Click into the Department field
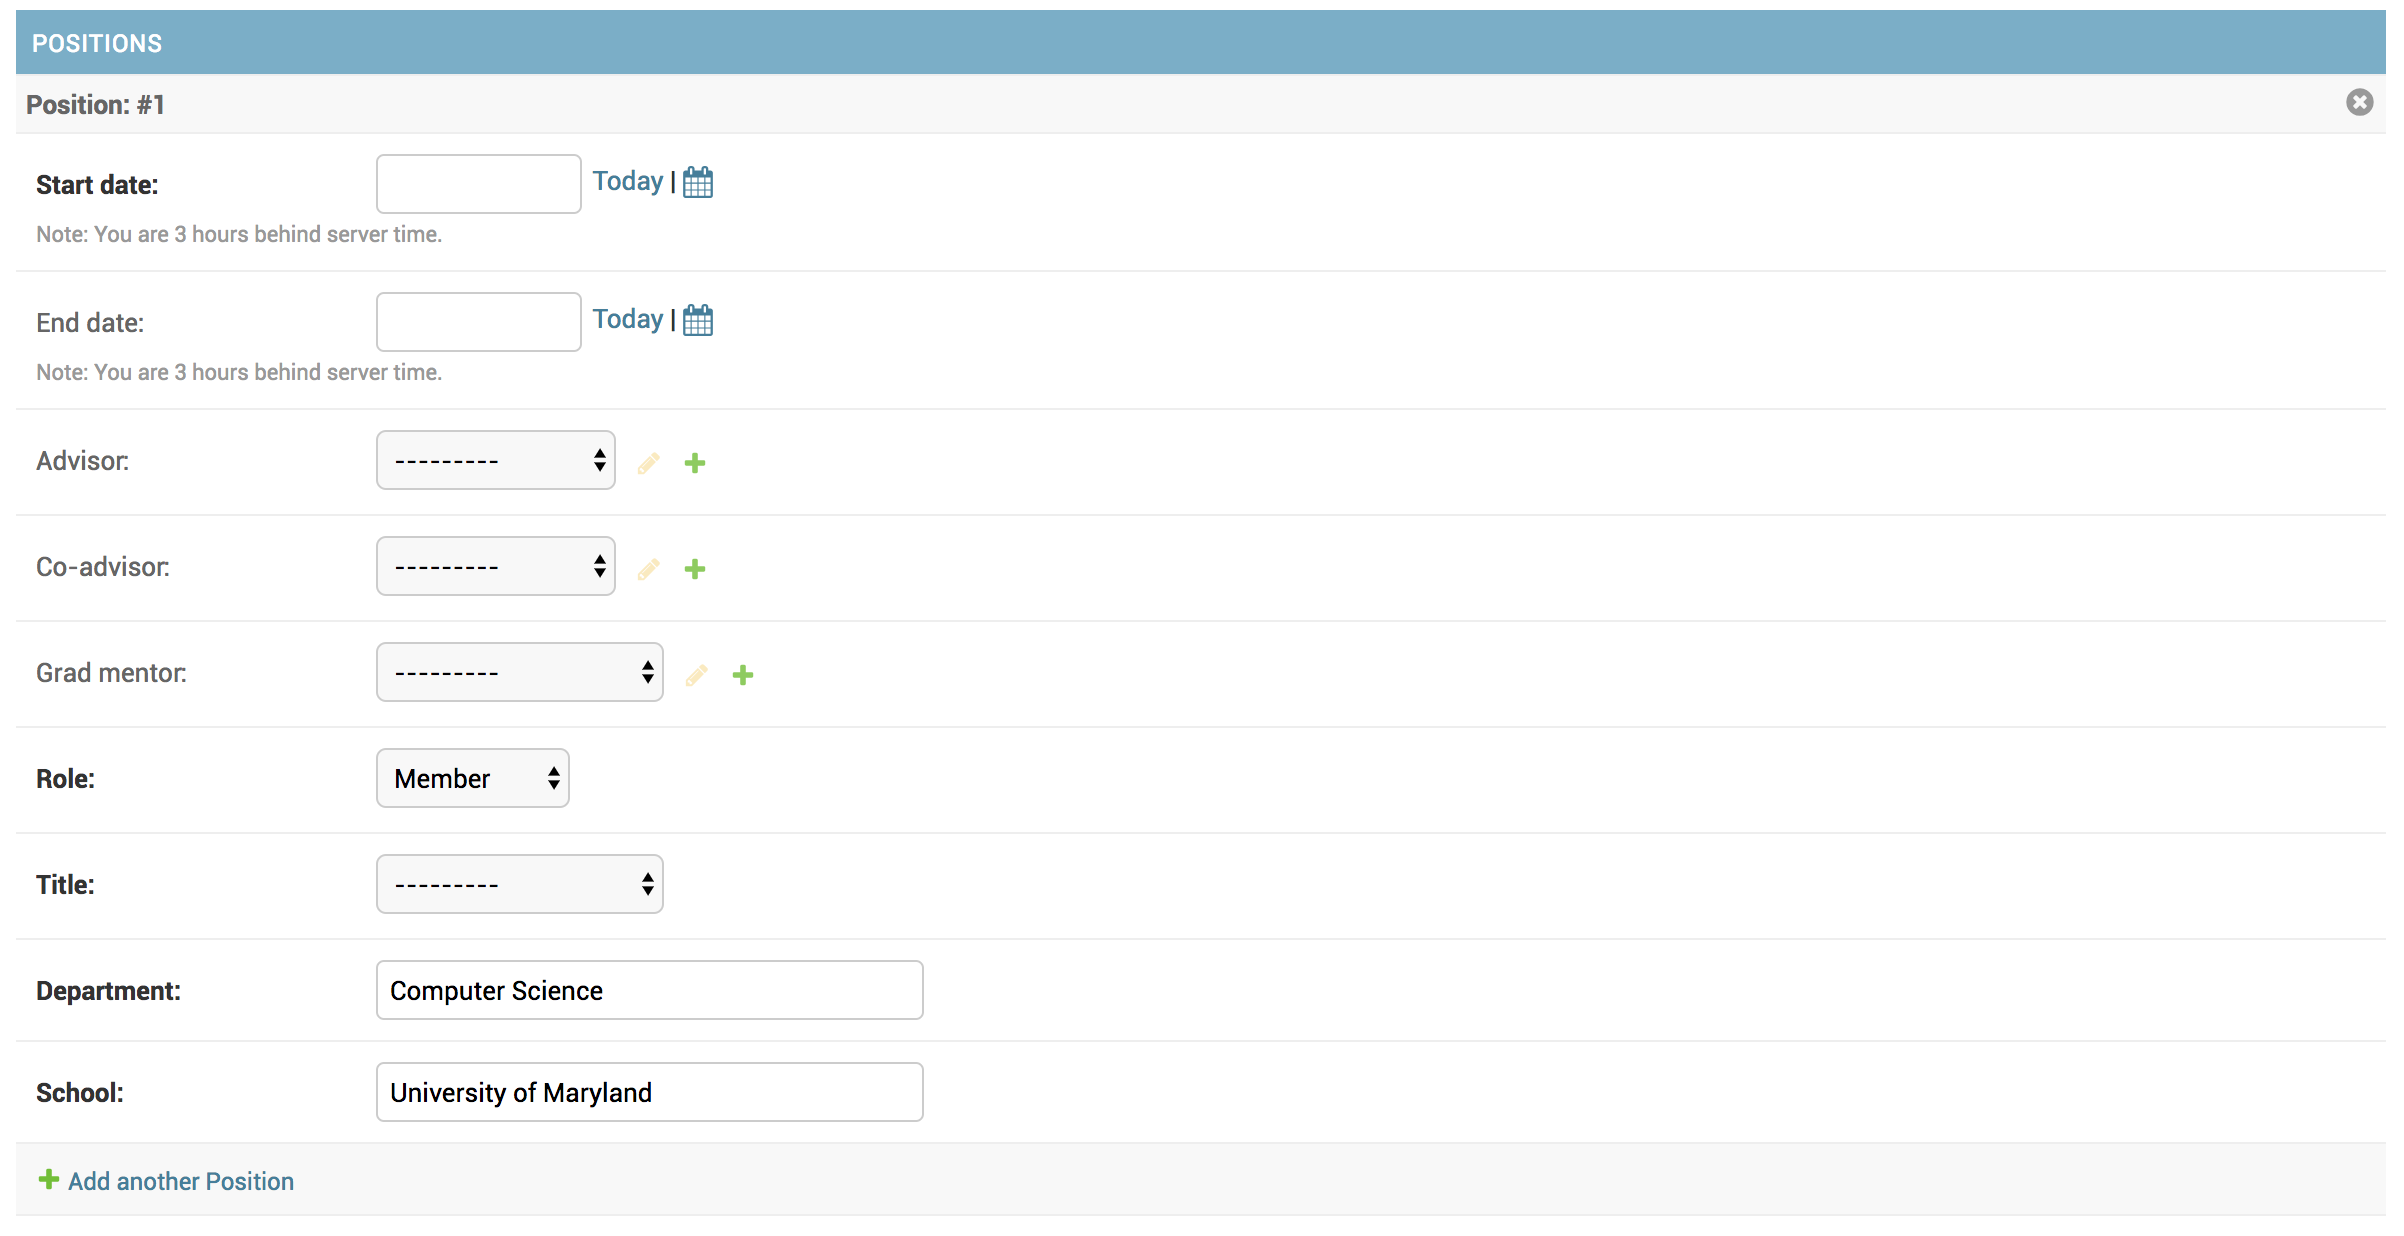The height and width of the screenshot is (1236, 2404). coord(649,990)
